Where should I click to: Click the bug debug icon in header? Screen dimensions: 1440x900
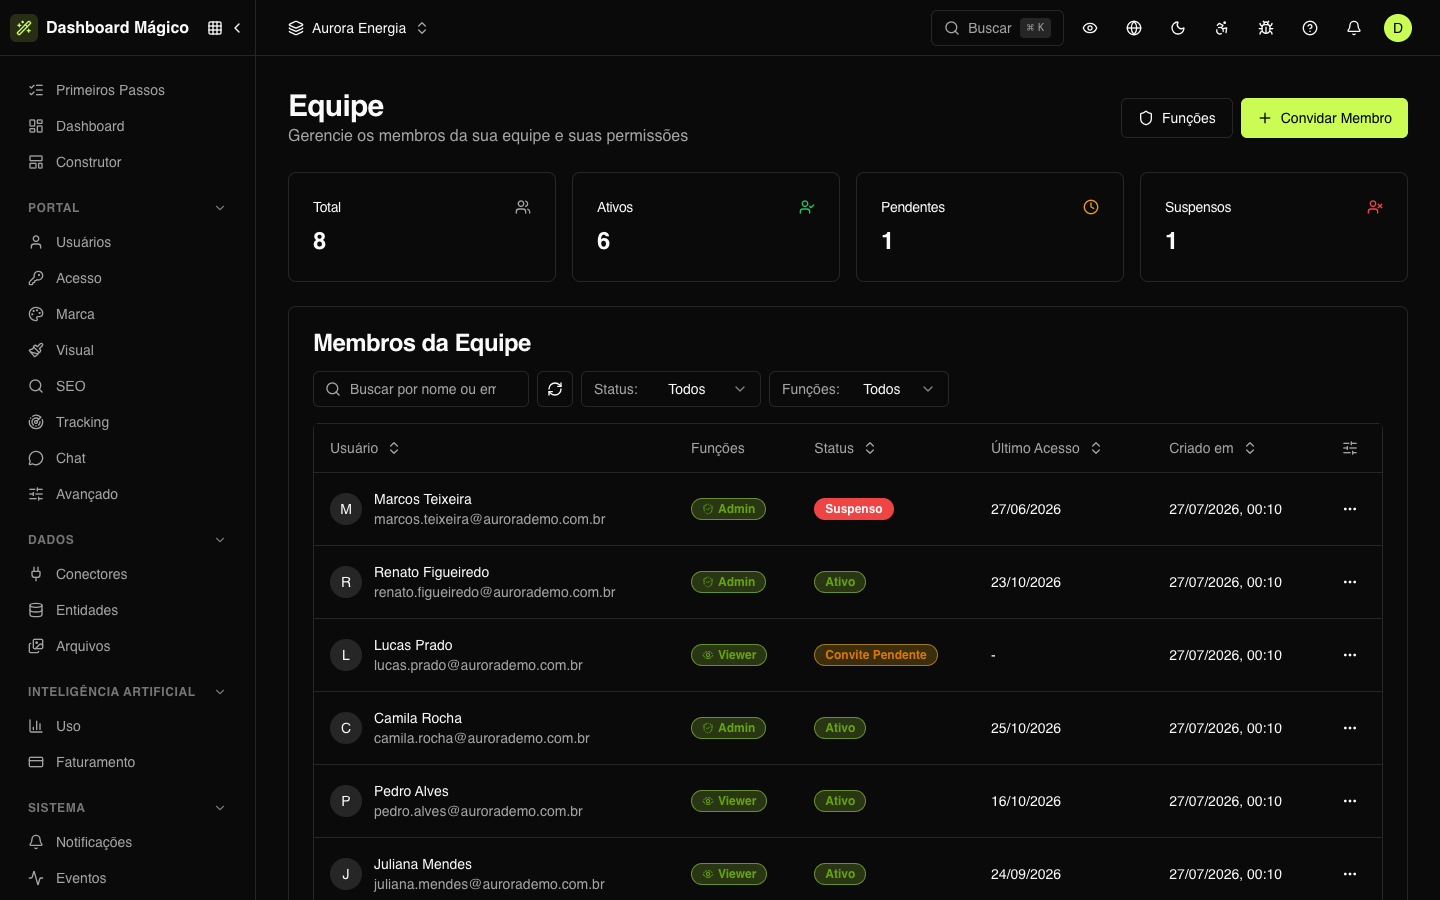[1266, 28]
